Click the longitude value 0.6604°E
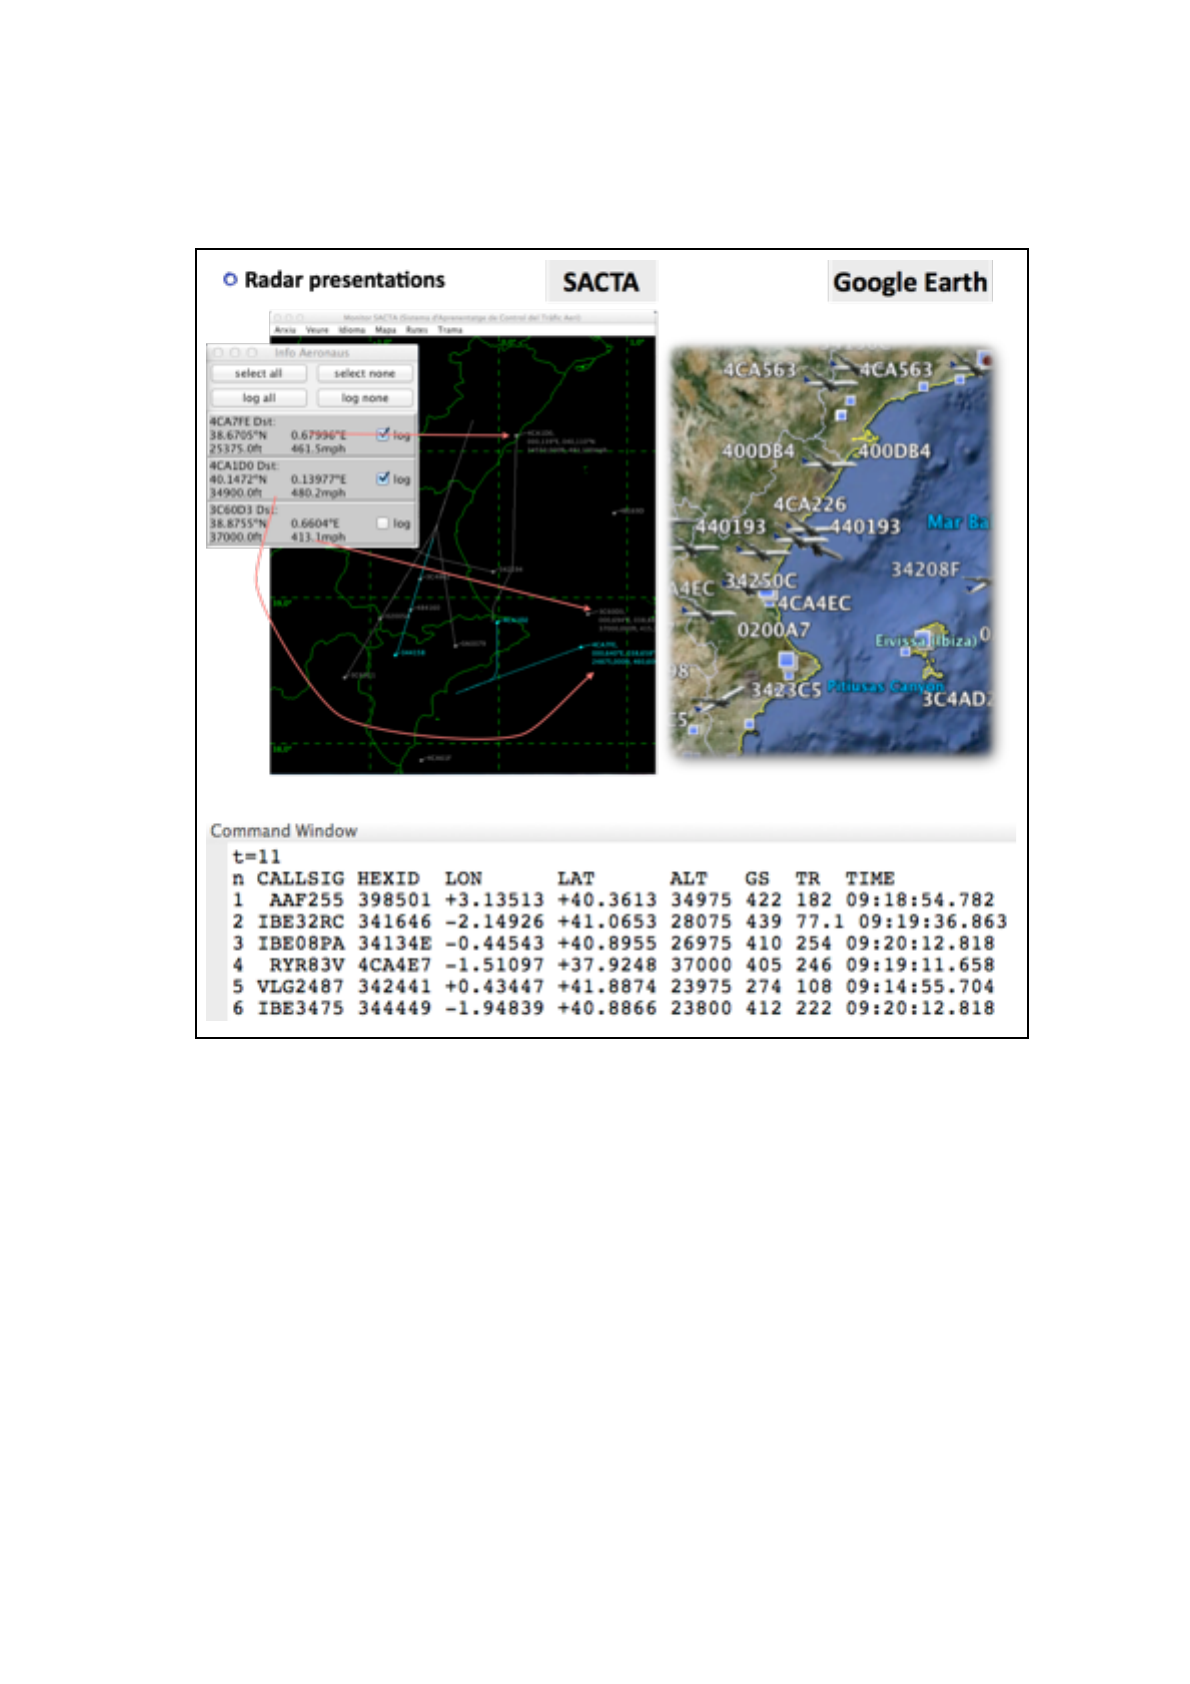Image resolution: width=1190 pixels, height=1684 pixels. point(315,523)
